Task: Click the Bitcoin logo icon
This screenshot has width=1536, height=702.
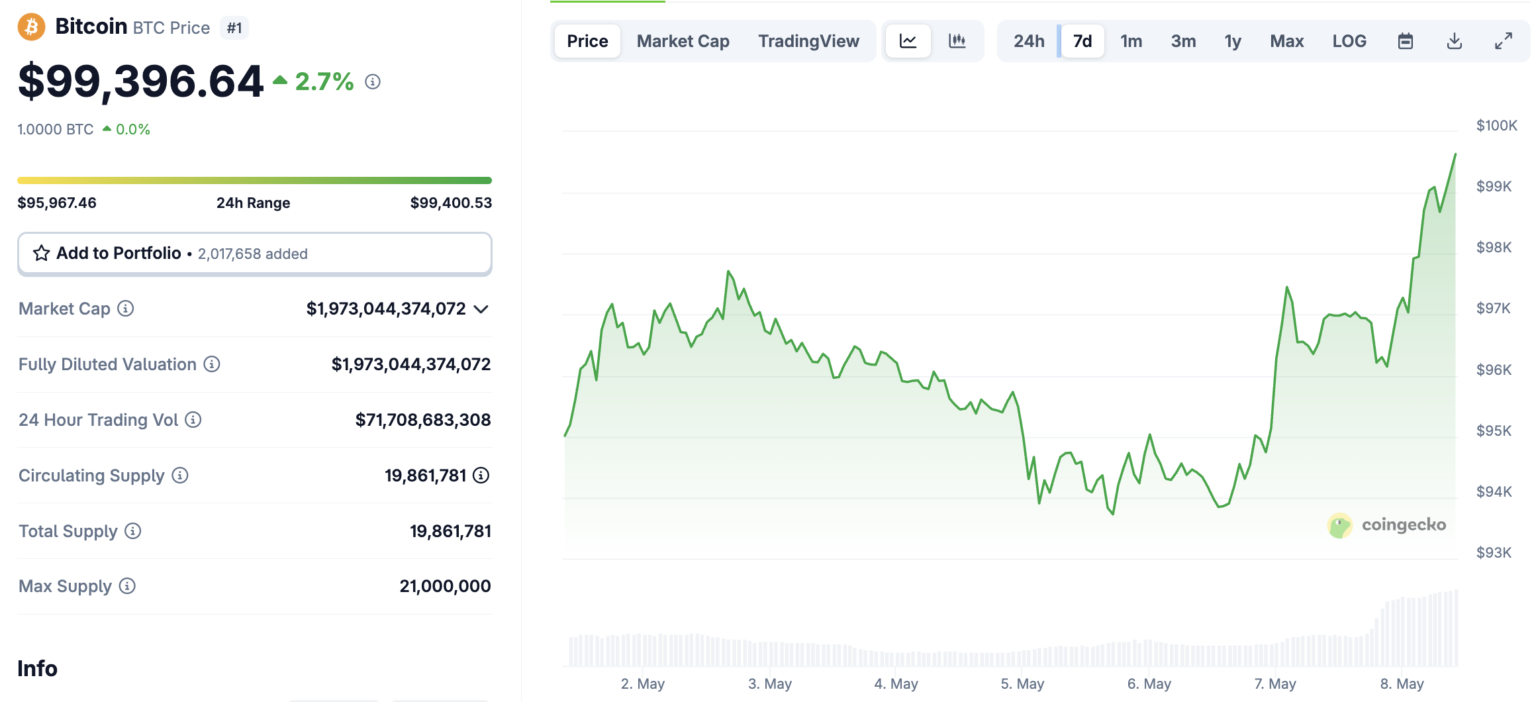Action: point(31,25)
